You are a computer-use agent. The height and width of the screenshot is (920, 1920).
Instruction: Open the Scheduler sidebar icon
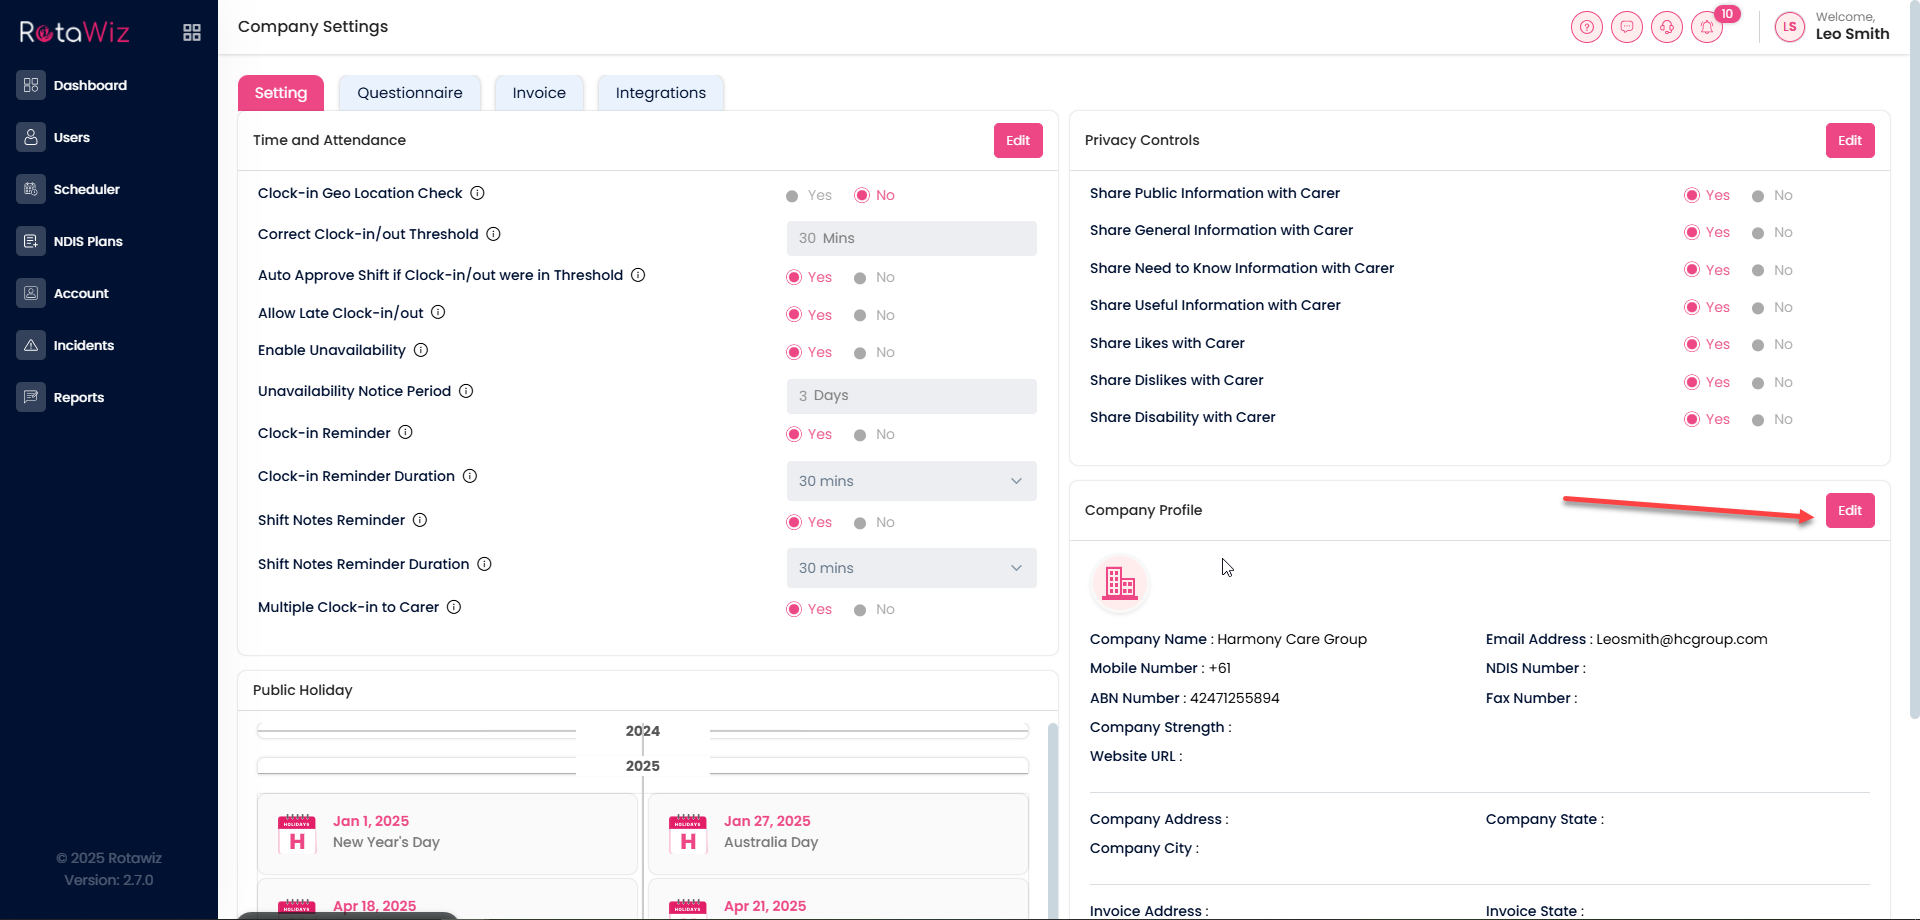click(x=31, y=189)
